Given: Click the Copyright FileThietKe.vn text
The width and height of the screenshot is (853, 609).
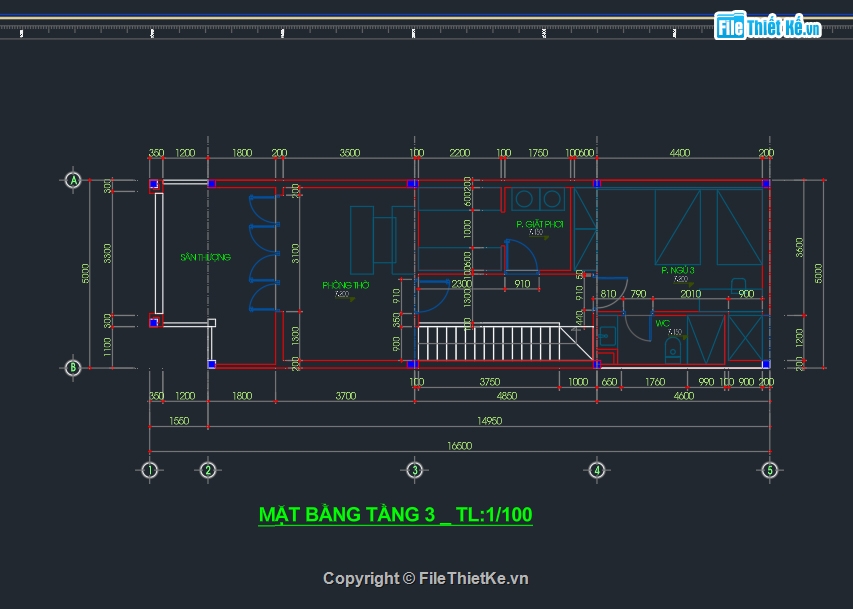Looking at the screenshot, I should click(x=425, y=578).
